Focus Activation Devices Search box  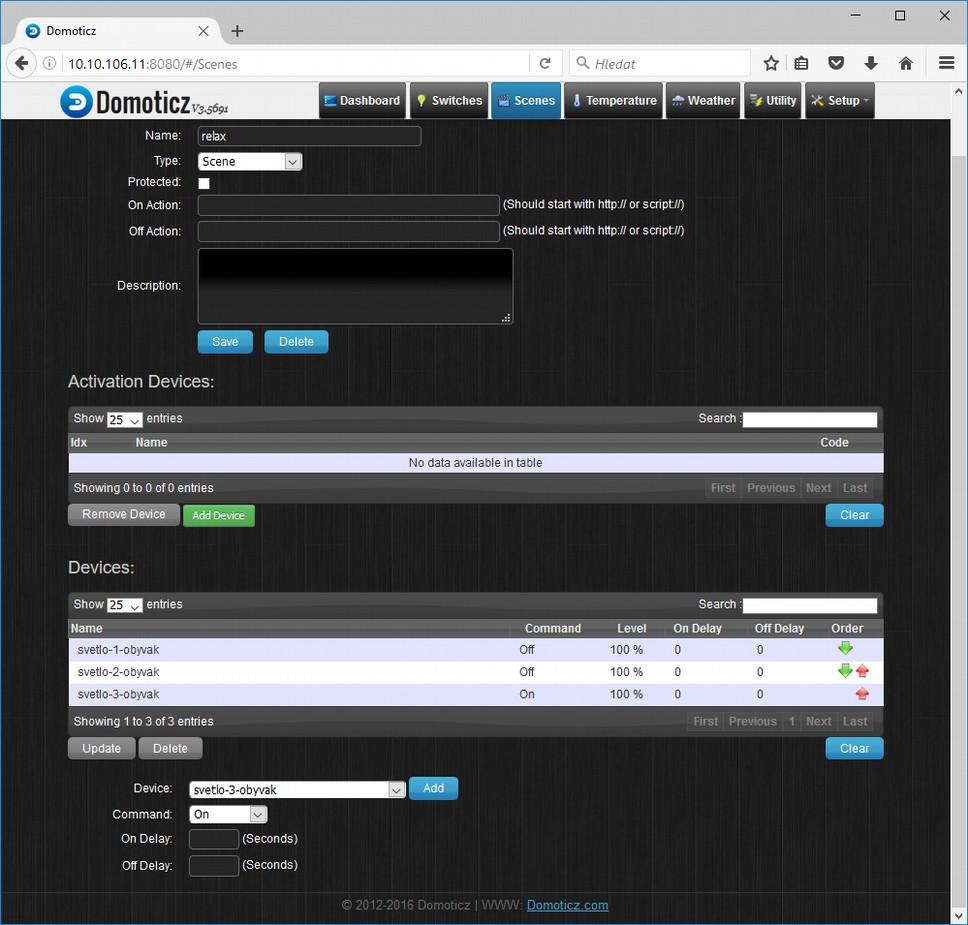pos(809,419)
